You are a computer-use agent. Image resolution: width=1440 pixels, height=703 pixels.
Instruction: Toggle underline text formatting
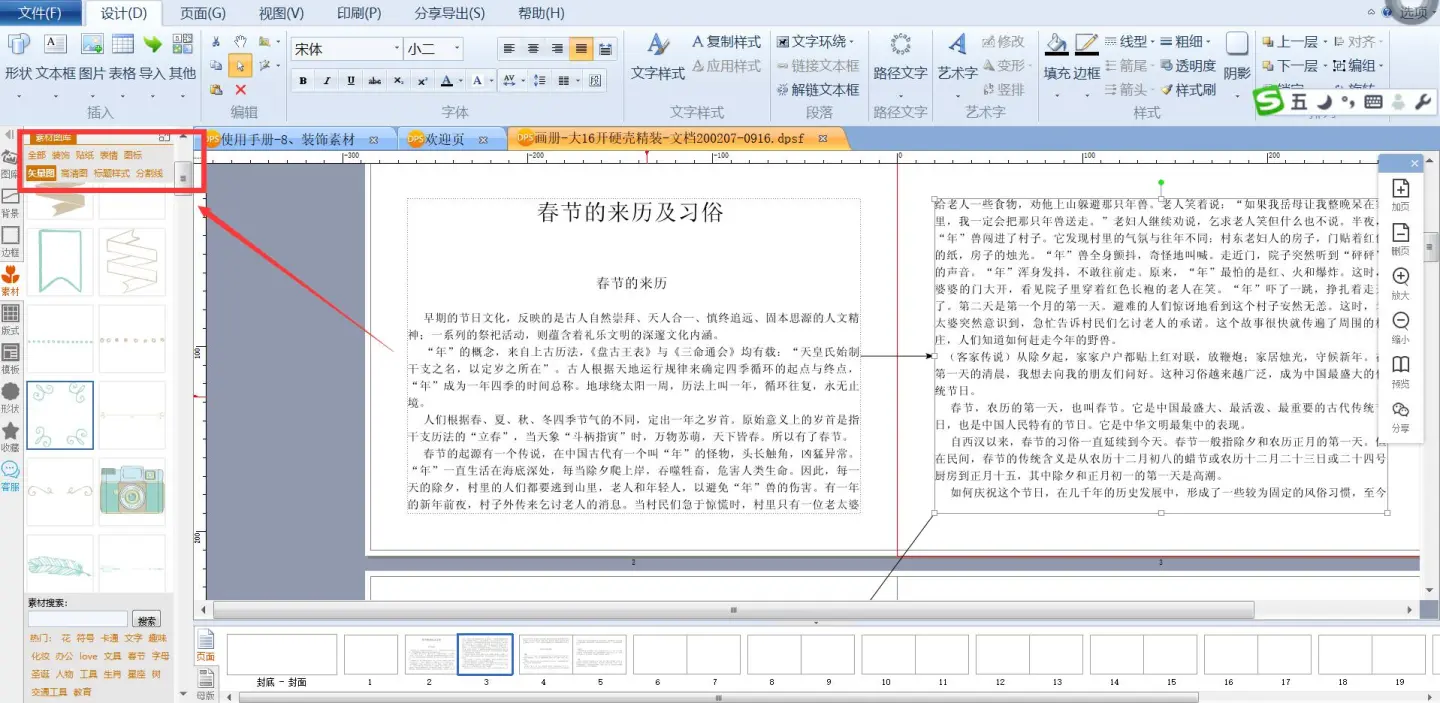[351, 81]
